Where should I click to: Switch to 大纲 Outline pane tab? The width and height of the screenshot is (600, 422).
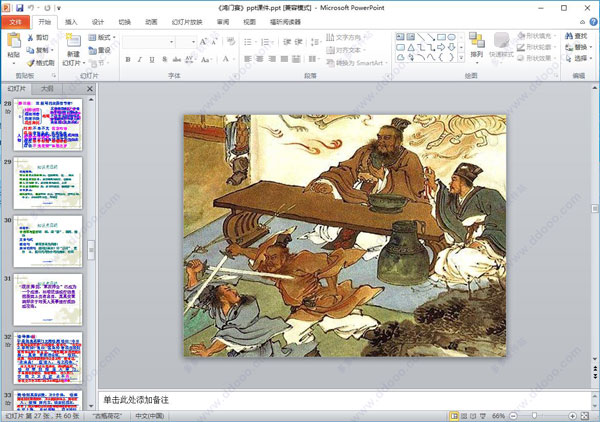click(x=47, y=89)
